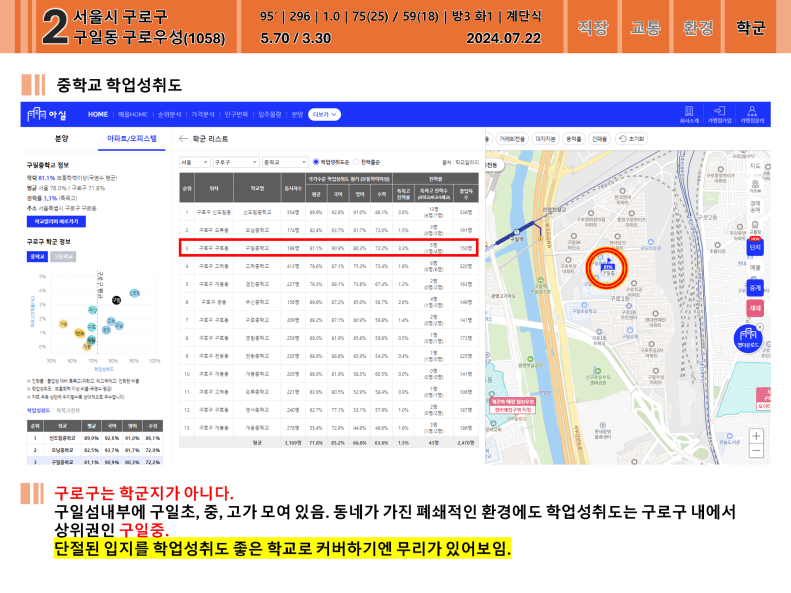Switch the map to 지도 view
Image resolution: width=791 pixels, height=593 pixels.
point(755,166)
